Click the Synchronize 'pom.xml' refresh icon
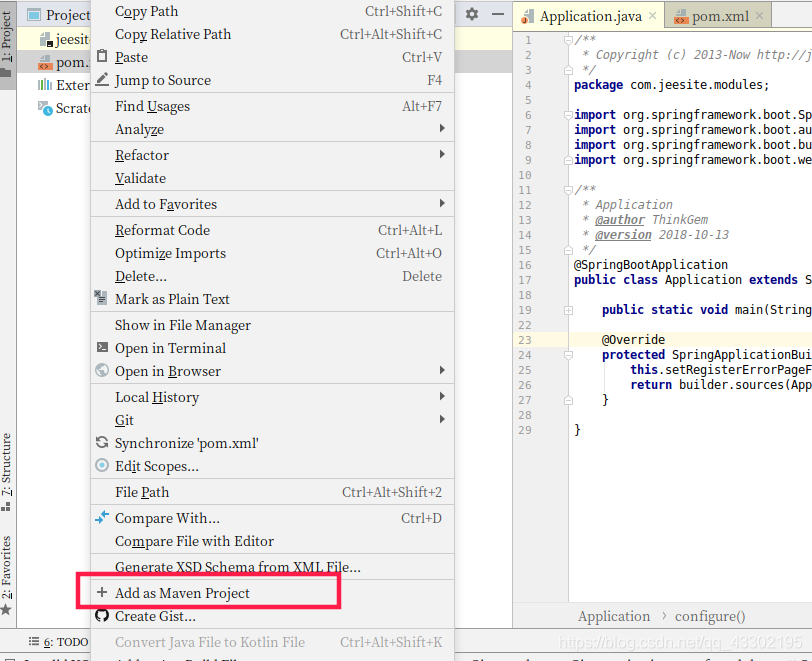812x661 pixels. 101,443
